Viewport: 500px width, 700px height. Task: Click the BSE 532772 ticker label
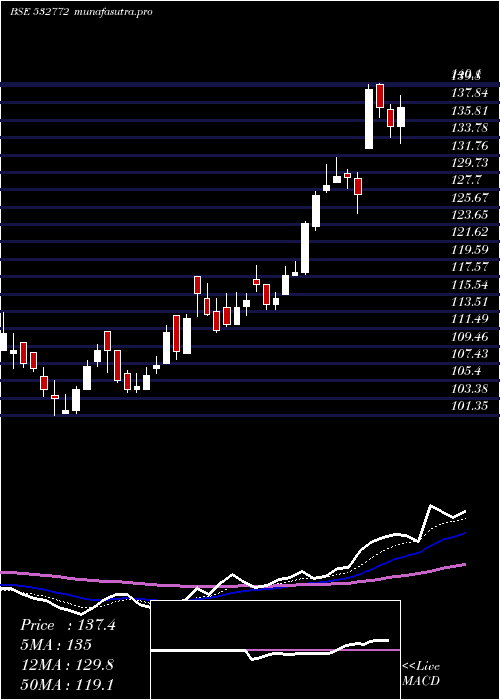[x=39, y=12]
